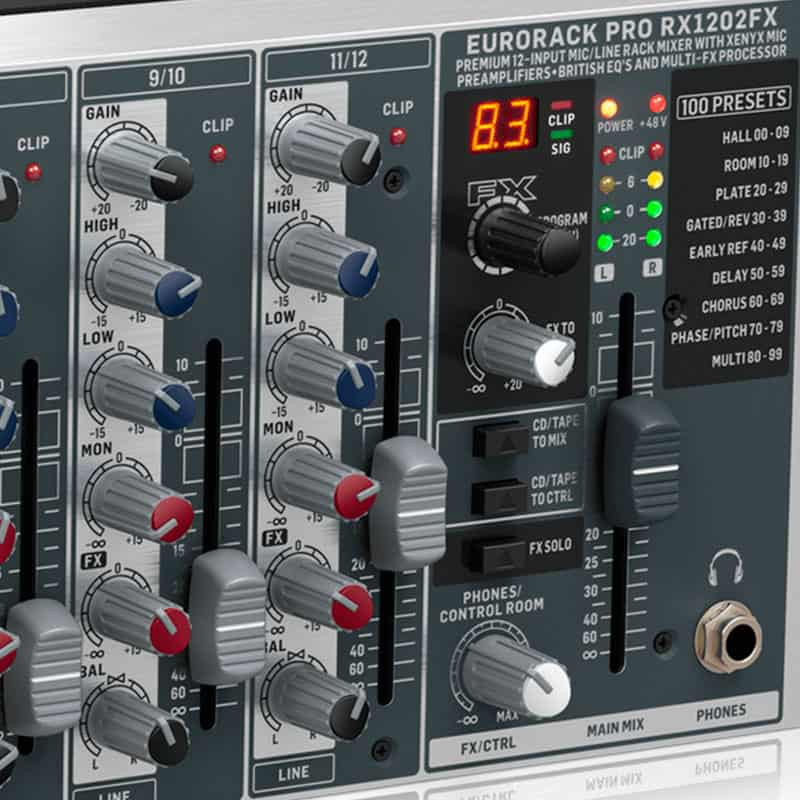The image size is (800, 800).
Task: Click the red CLIP LED on the leftmost channel
Action: (34, 172)
